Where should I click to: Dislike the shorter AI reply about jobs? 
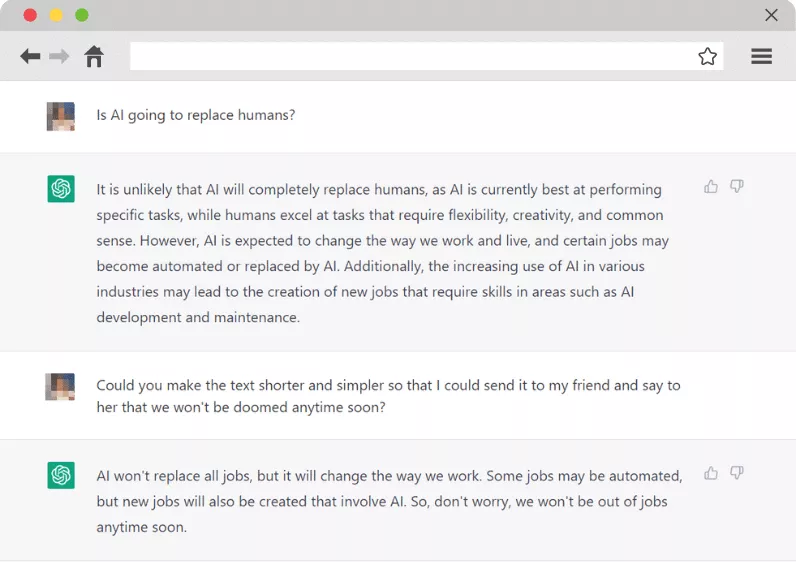(737, 473)
